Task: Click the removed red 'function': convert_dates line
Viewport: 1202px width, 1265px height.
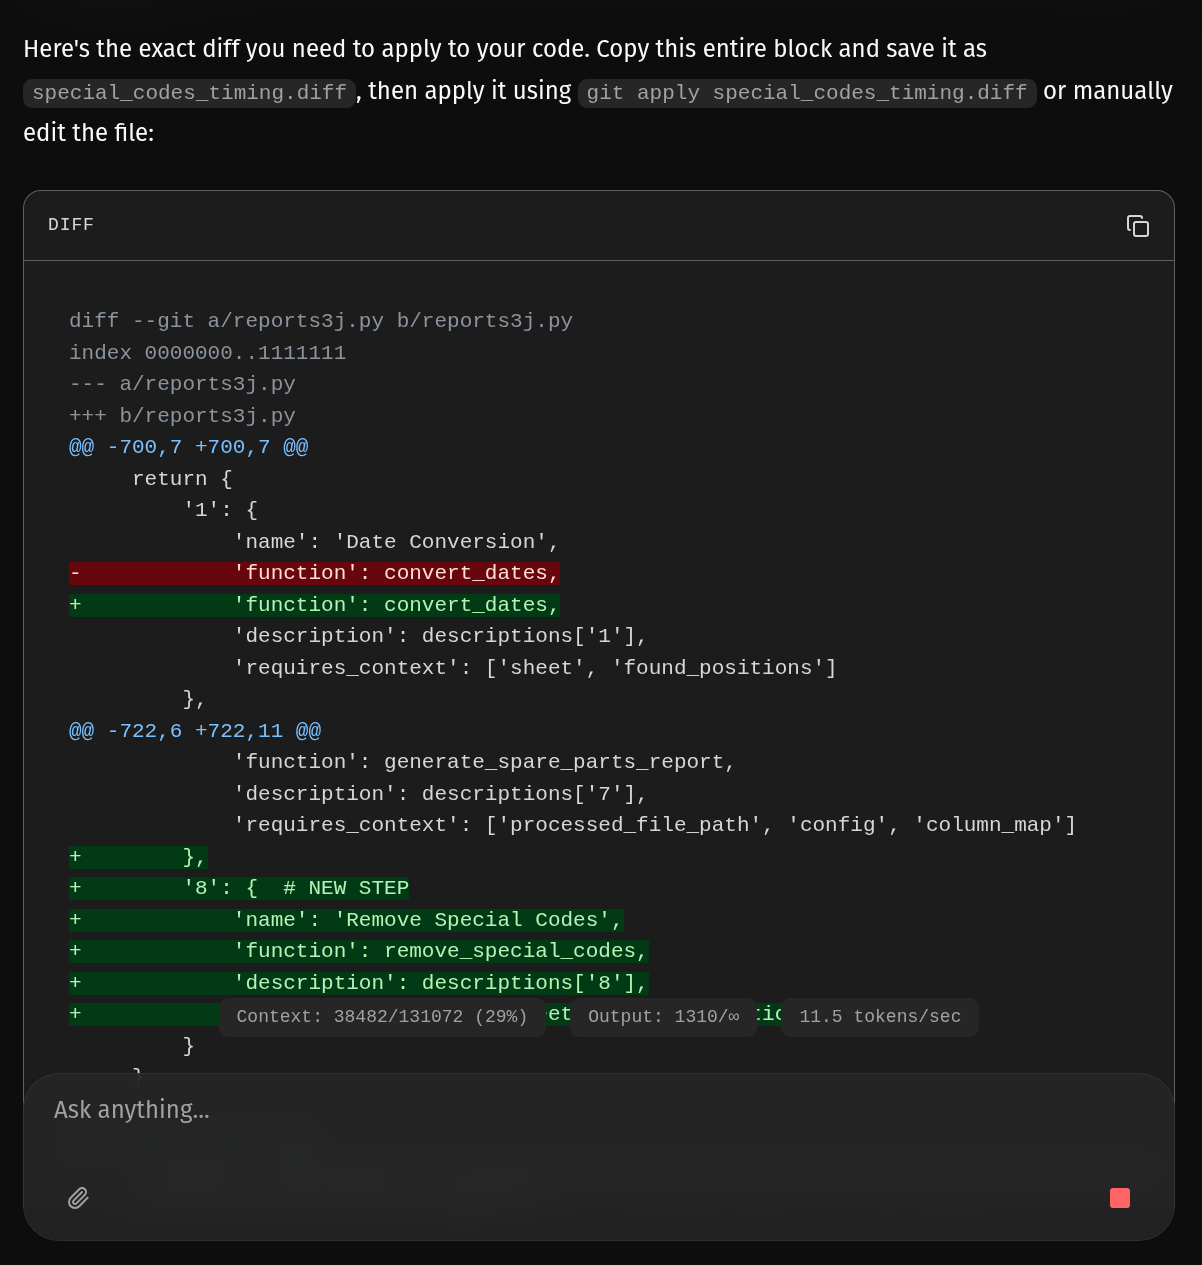Action: click(314, 573)
